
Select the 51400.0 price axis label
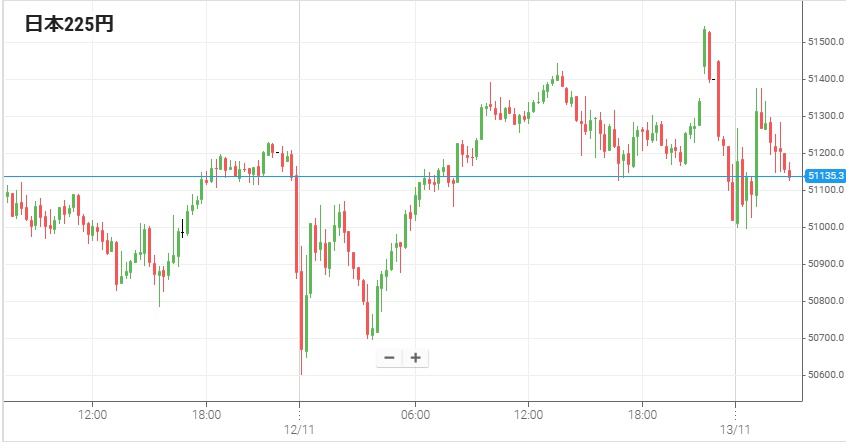coord(824,79)
